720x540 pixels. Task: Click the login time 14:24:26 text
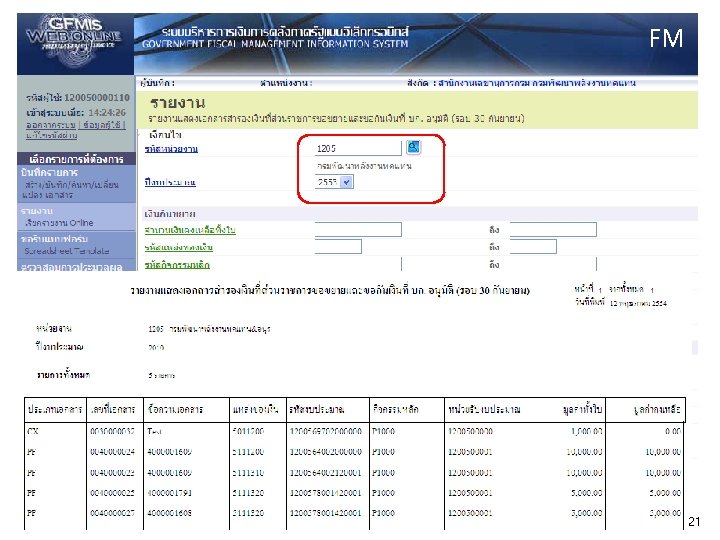tap(107, 112)
